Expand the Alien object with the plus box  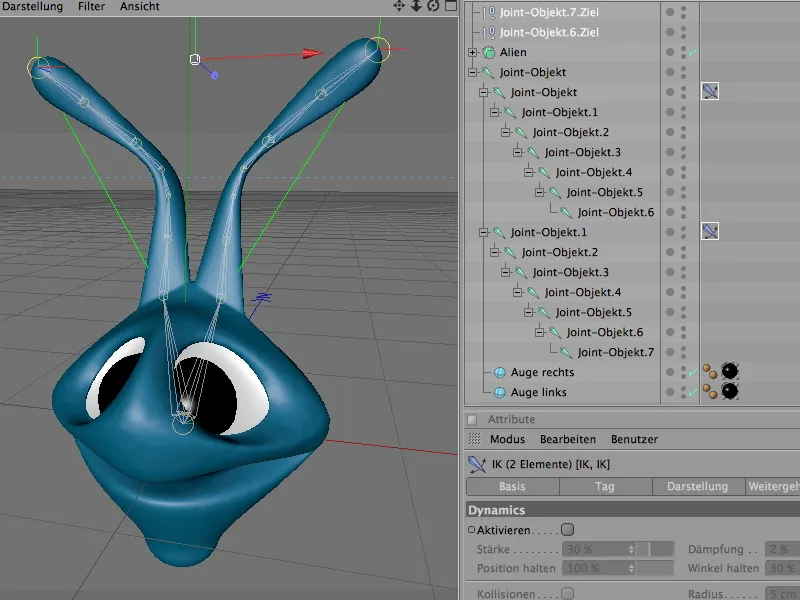pos(472,52)
